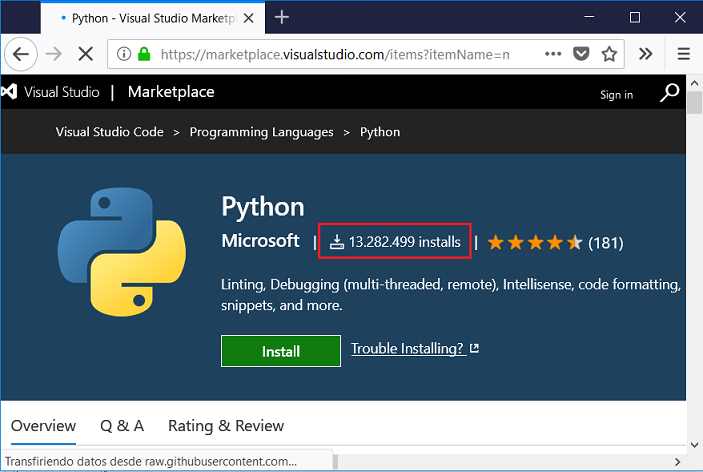
Task: Click the browser forward arrow
Action: (x=54, y=54)
